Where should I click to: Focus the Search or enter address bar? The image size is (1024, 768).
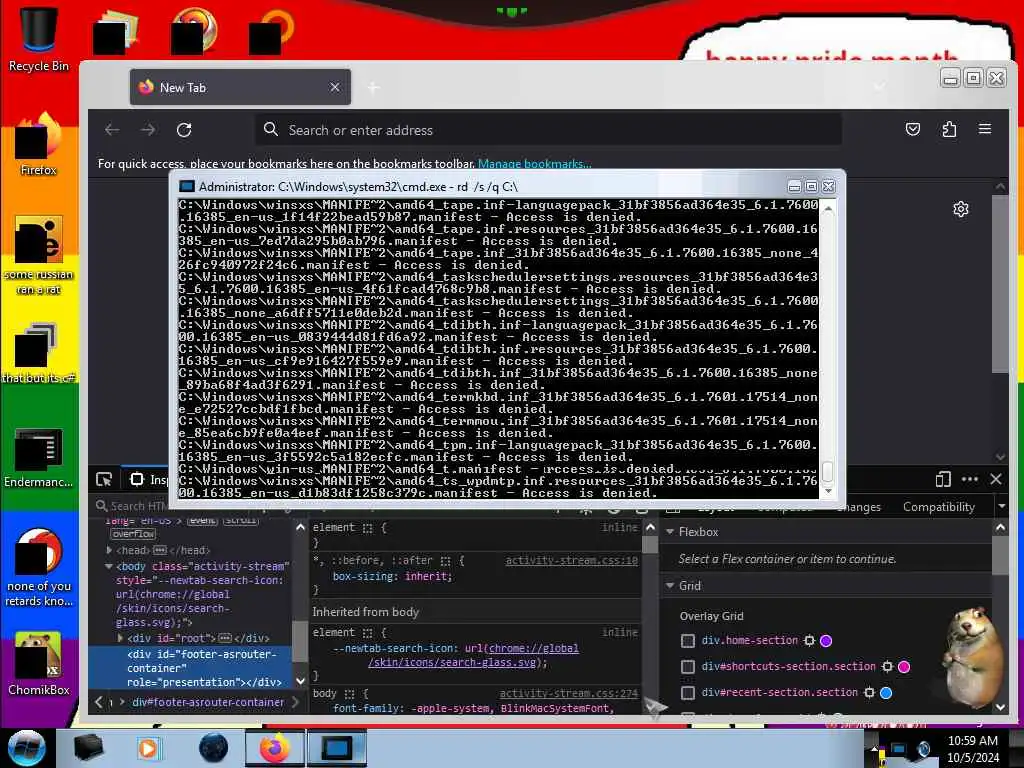click(x=549, y=130)
